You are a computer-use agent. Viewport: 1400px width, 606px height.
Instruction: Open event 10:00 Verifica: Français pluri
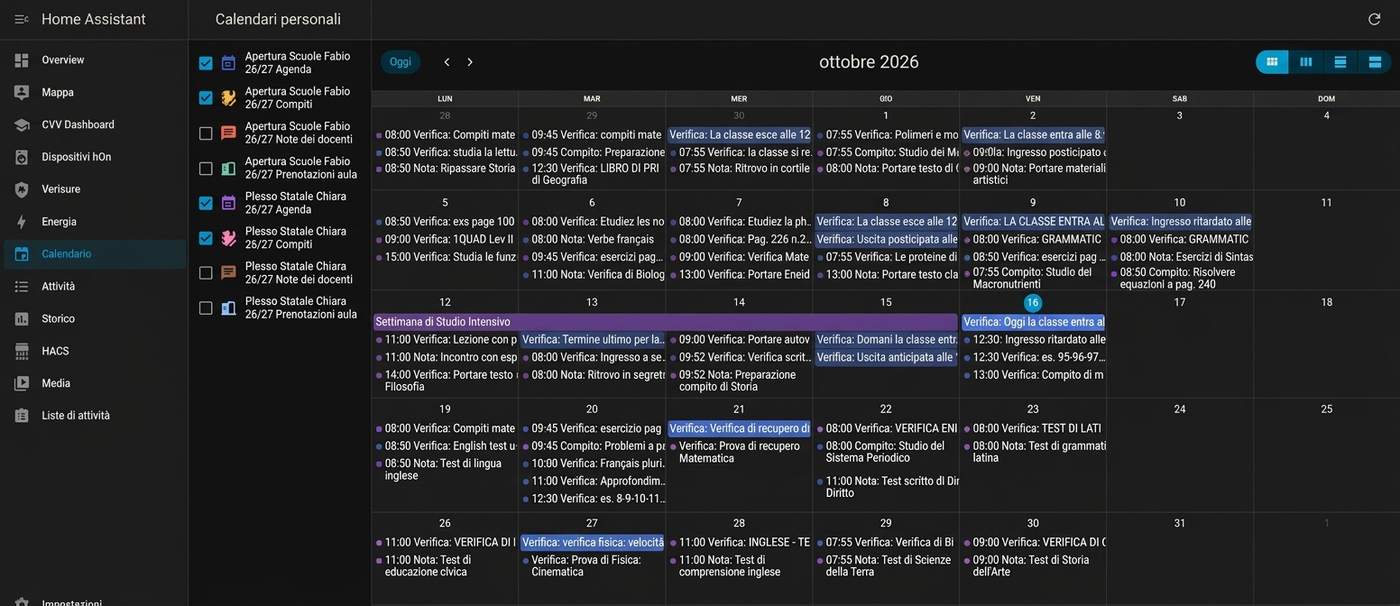tap(592, 464)
